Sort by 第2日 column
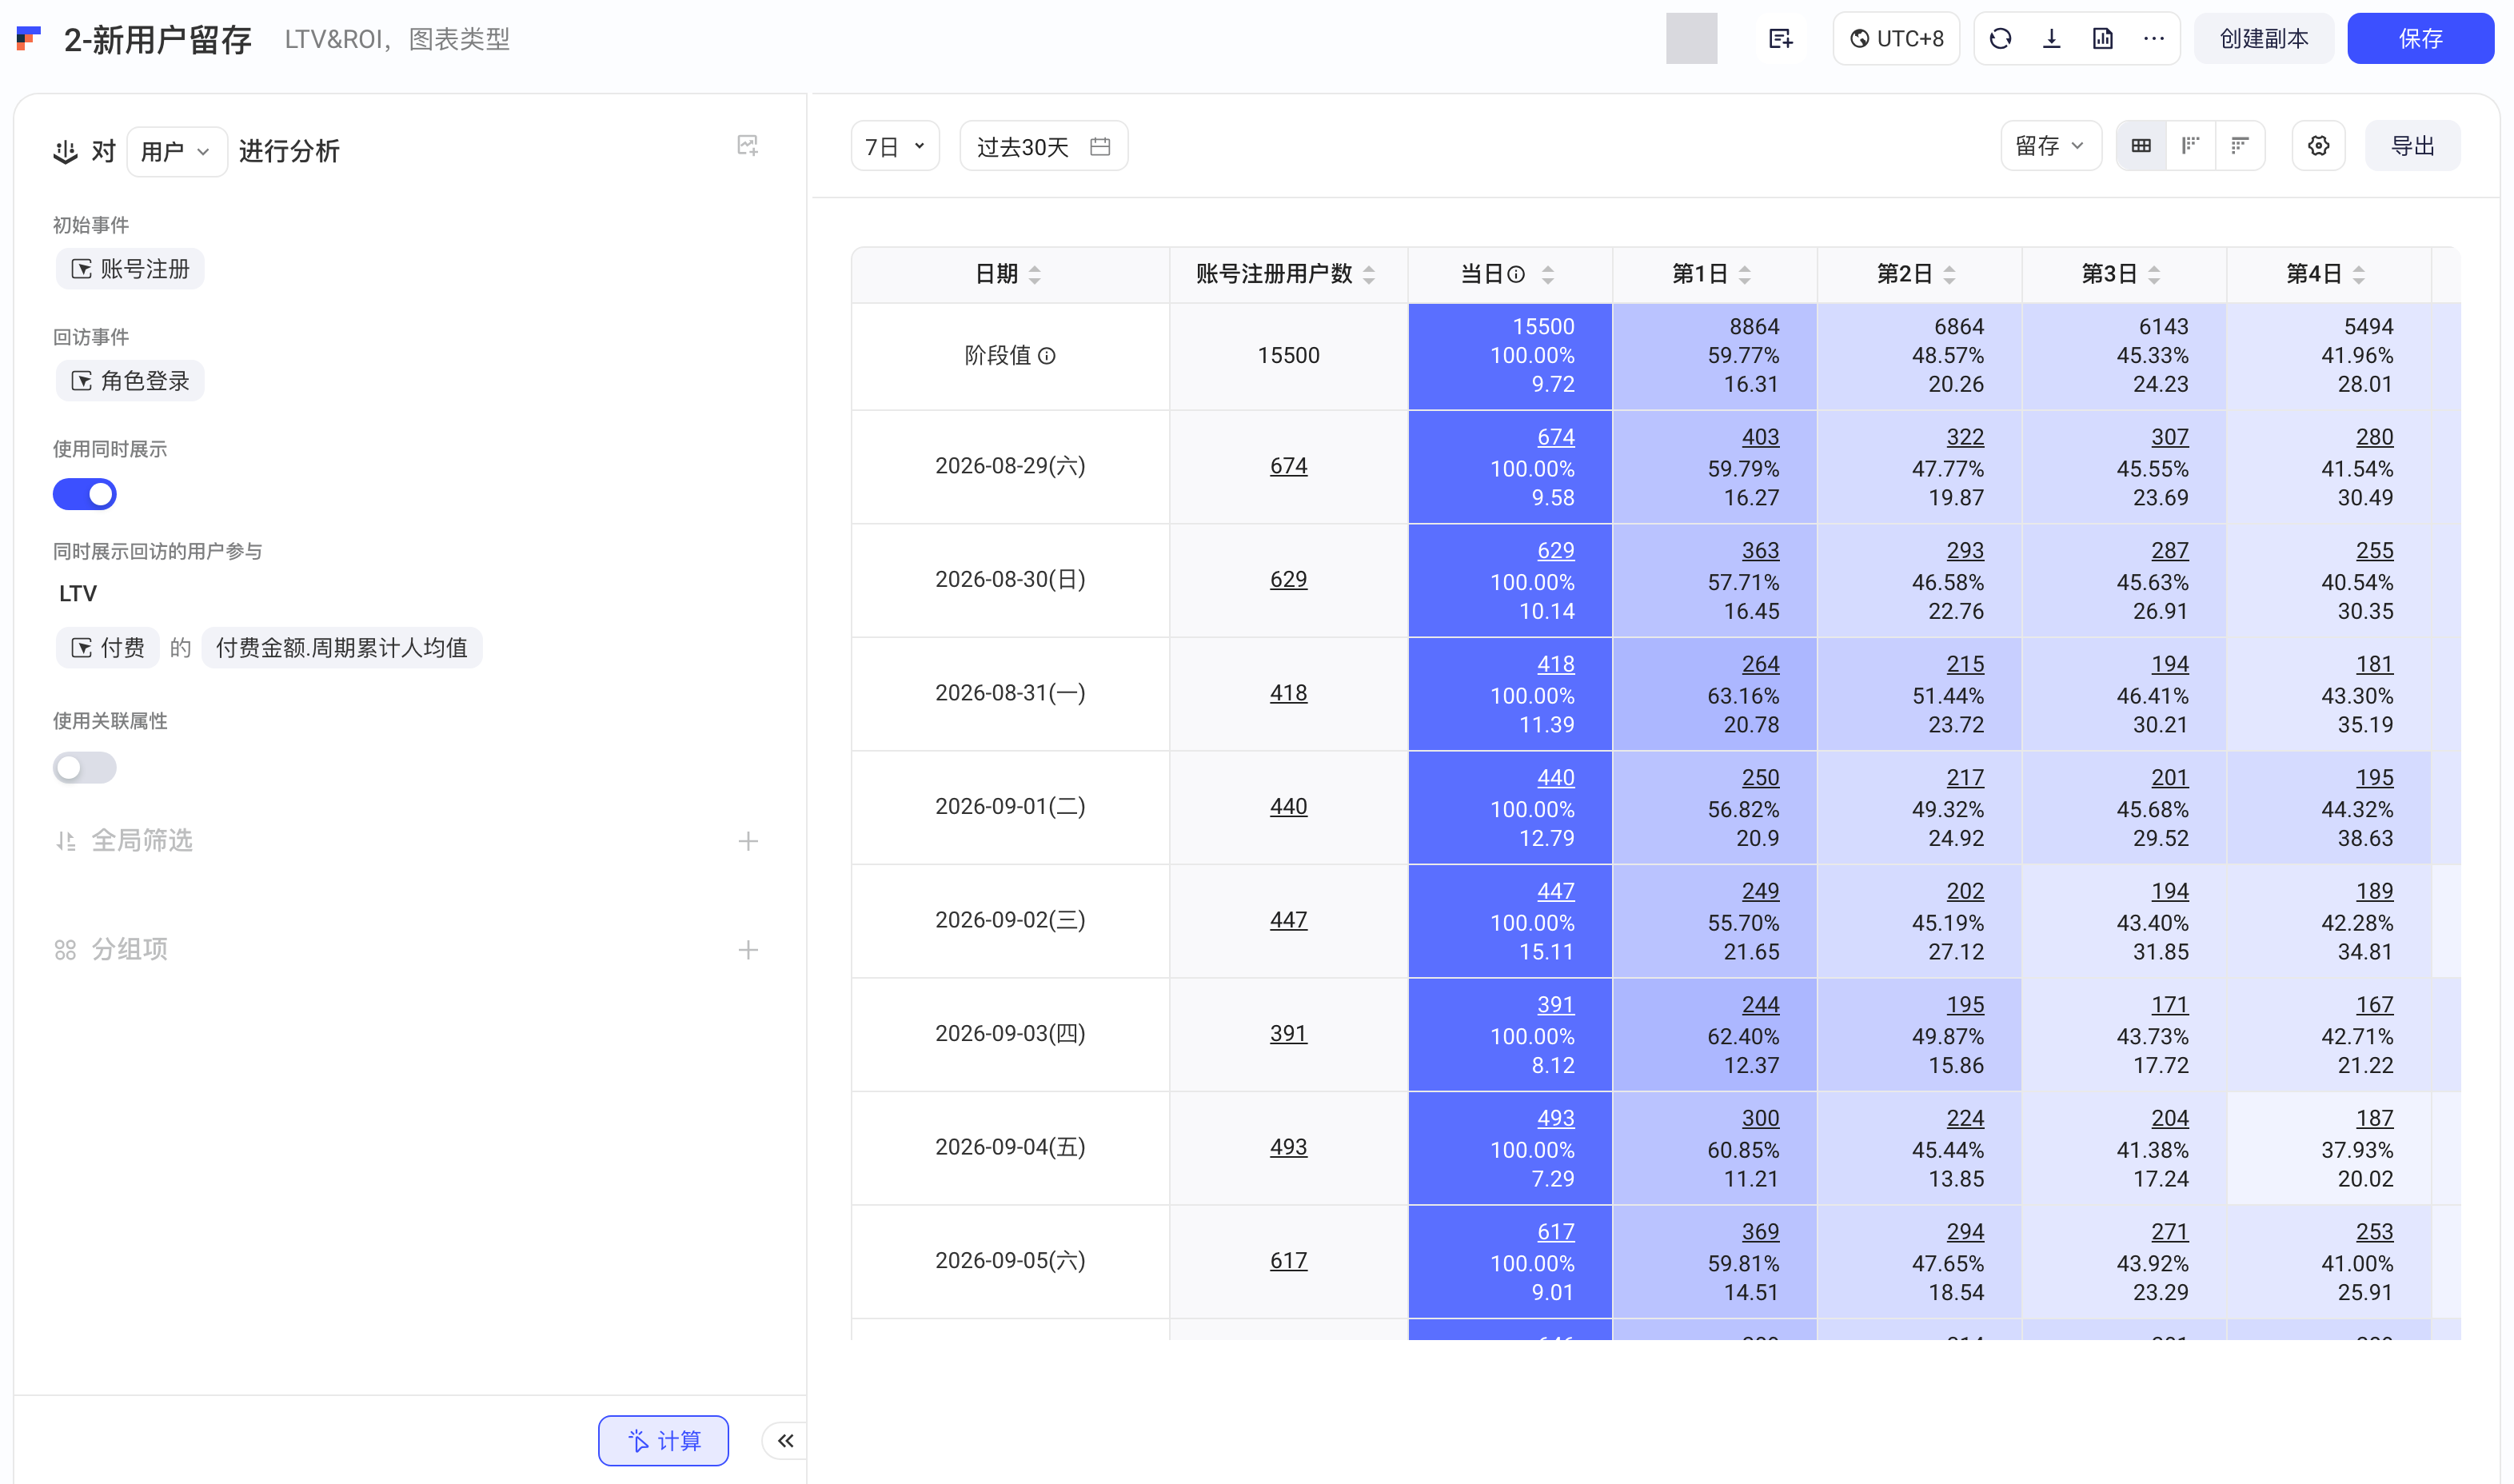The width and height of the screenshot is (2514, 1484). click(1949, 274)
